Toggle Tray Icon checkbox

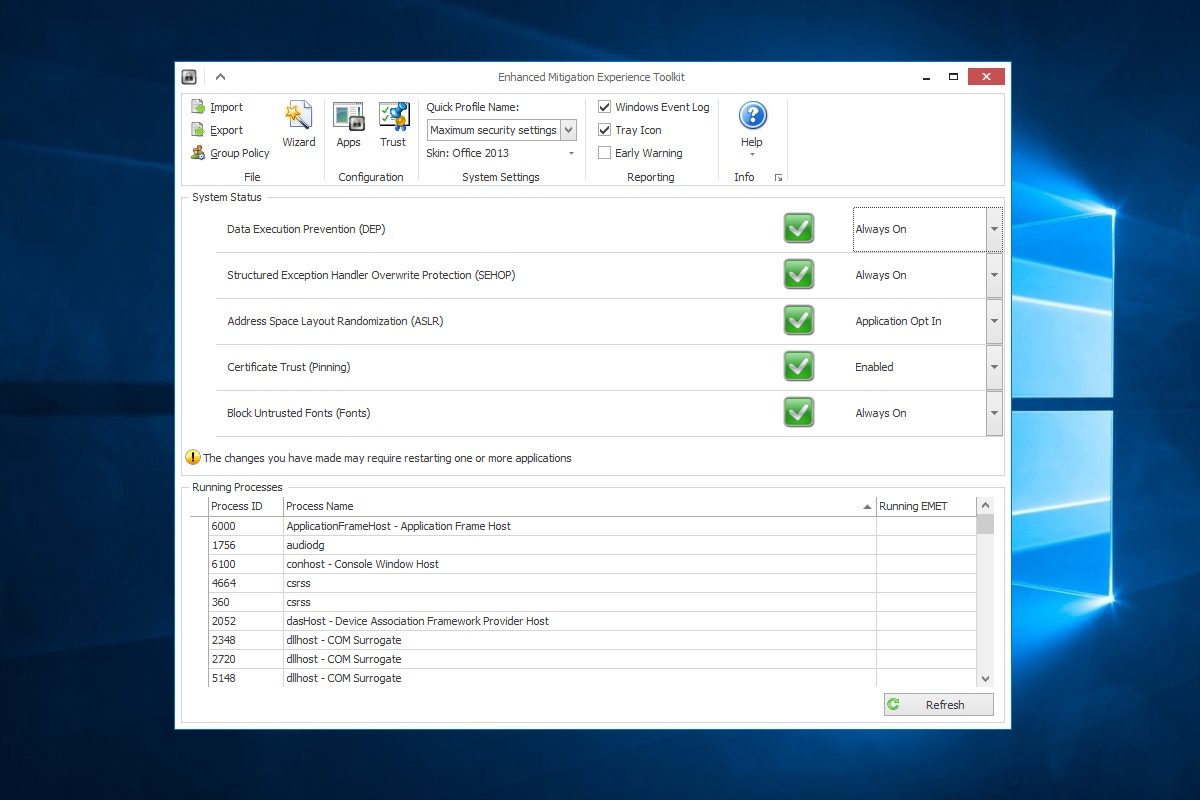point(604,130)
